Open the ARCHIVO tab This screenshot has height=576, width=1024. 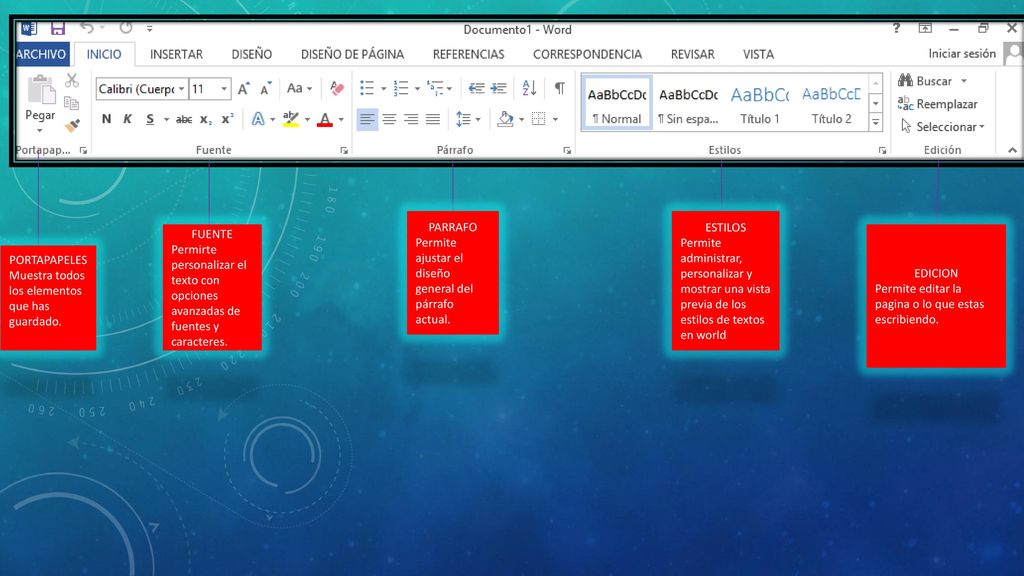(42, 54)
